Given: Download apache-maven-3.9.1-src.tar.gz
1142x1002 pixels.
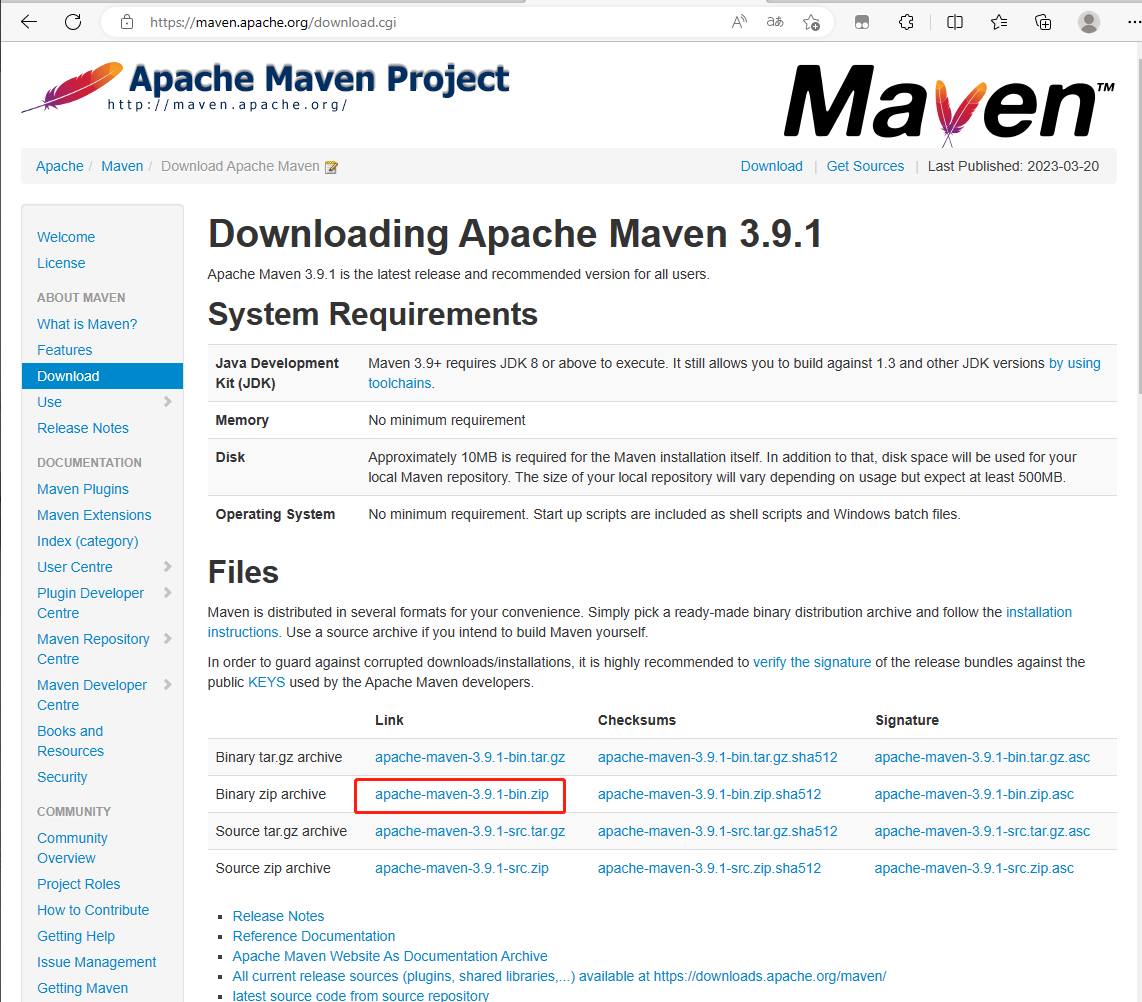Looking at the screenshot, I should click(x=470, y=832).
